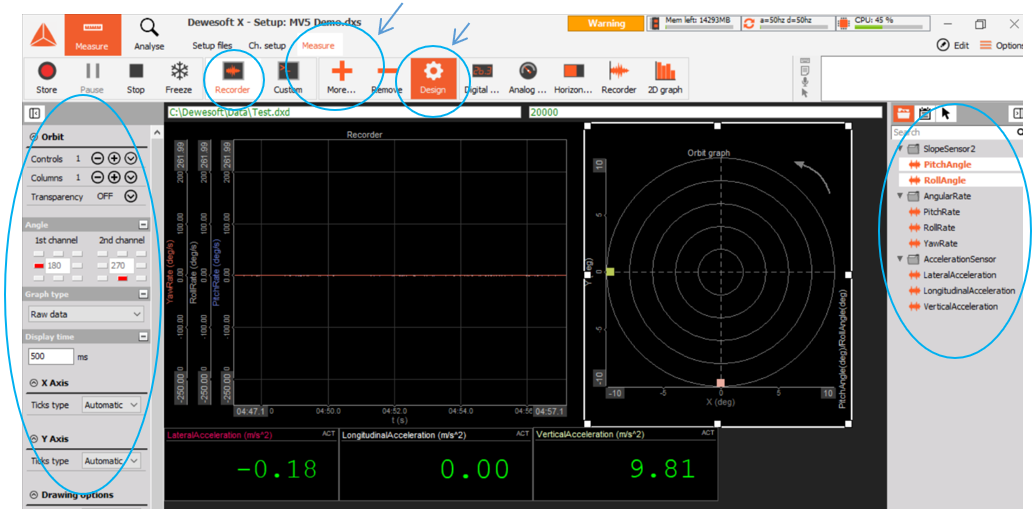Click the orange Warning indicator

606,24
